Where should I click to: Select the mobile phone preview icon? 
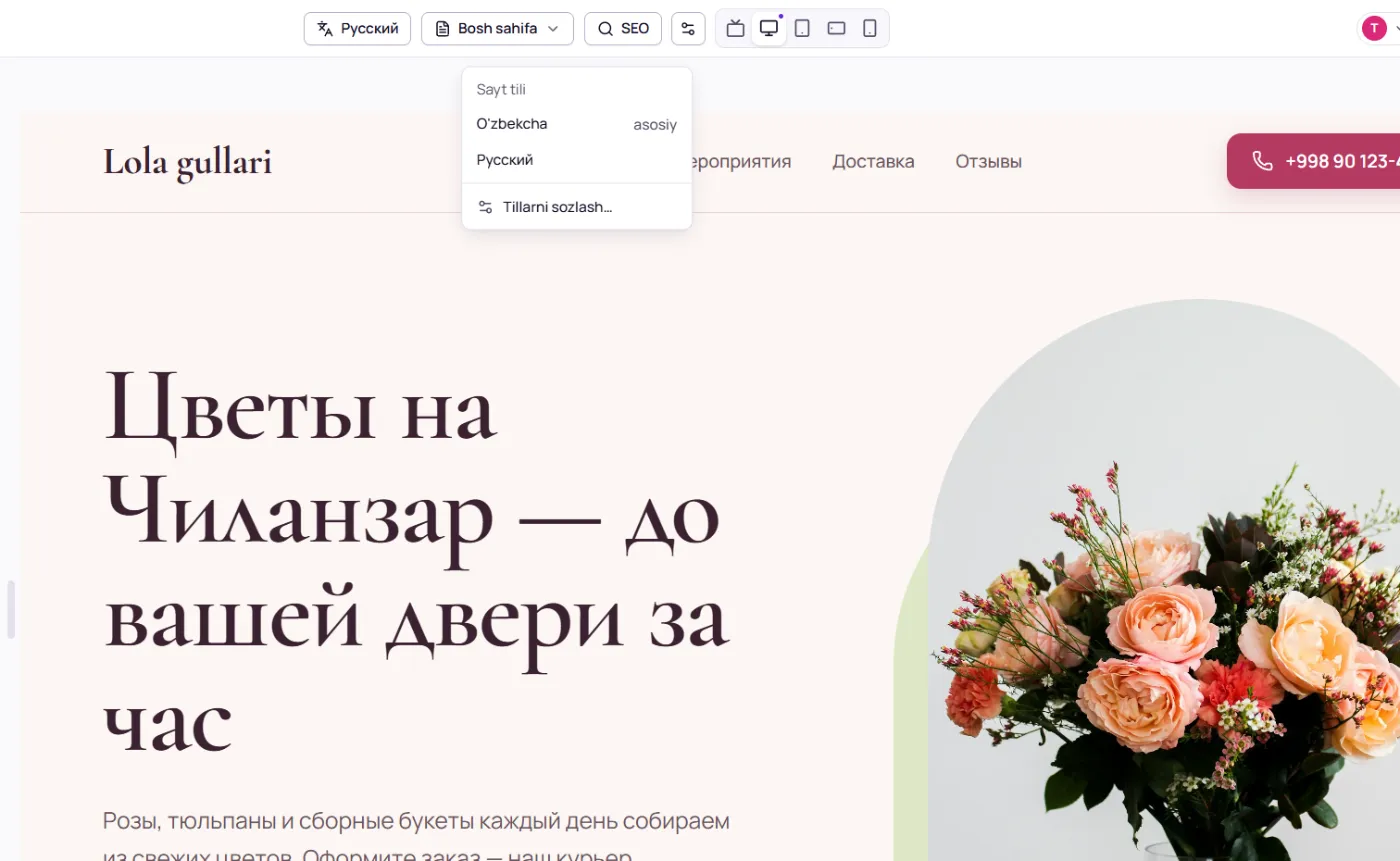click(x=870, y=28)
